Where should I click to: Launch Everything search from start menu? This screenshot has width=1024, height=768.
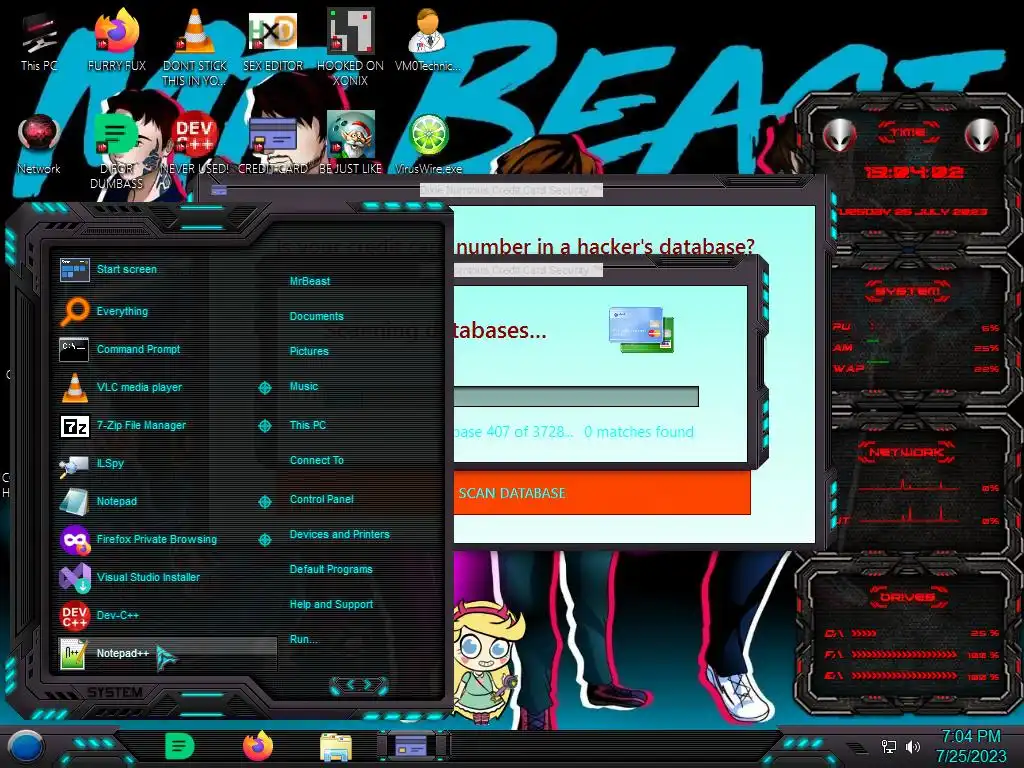(167, 311)
